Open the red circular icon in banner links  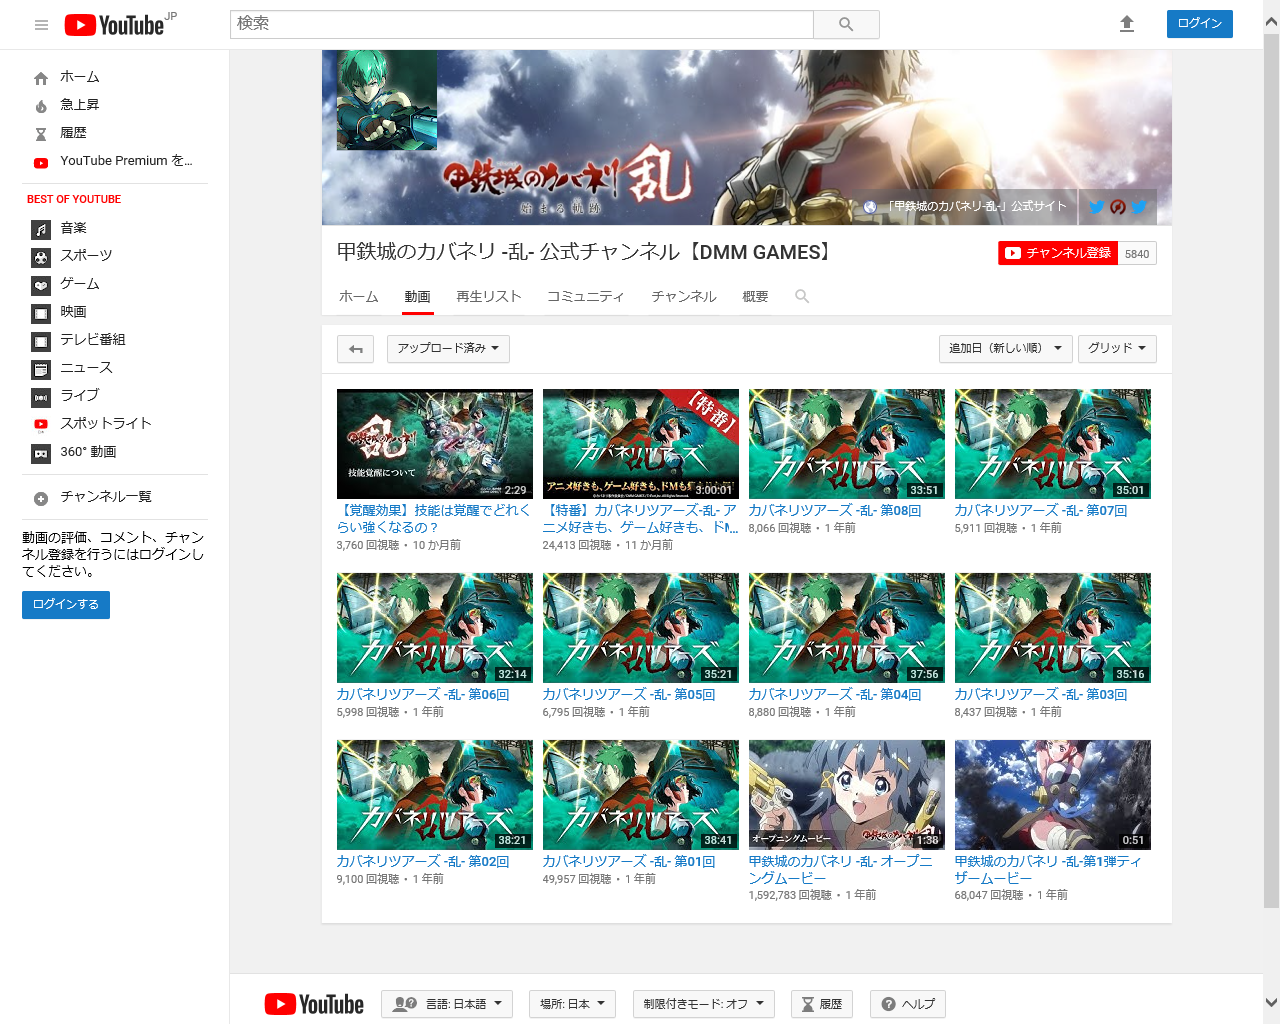pyautogui.click(x=1118, y=207)
